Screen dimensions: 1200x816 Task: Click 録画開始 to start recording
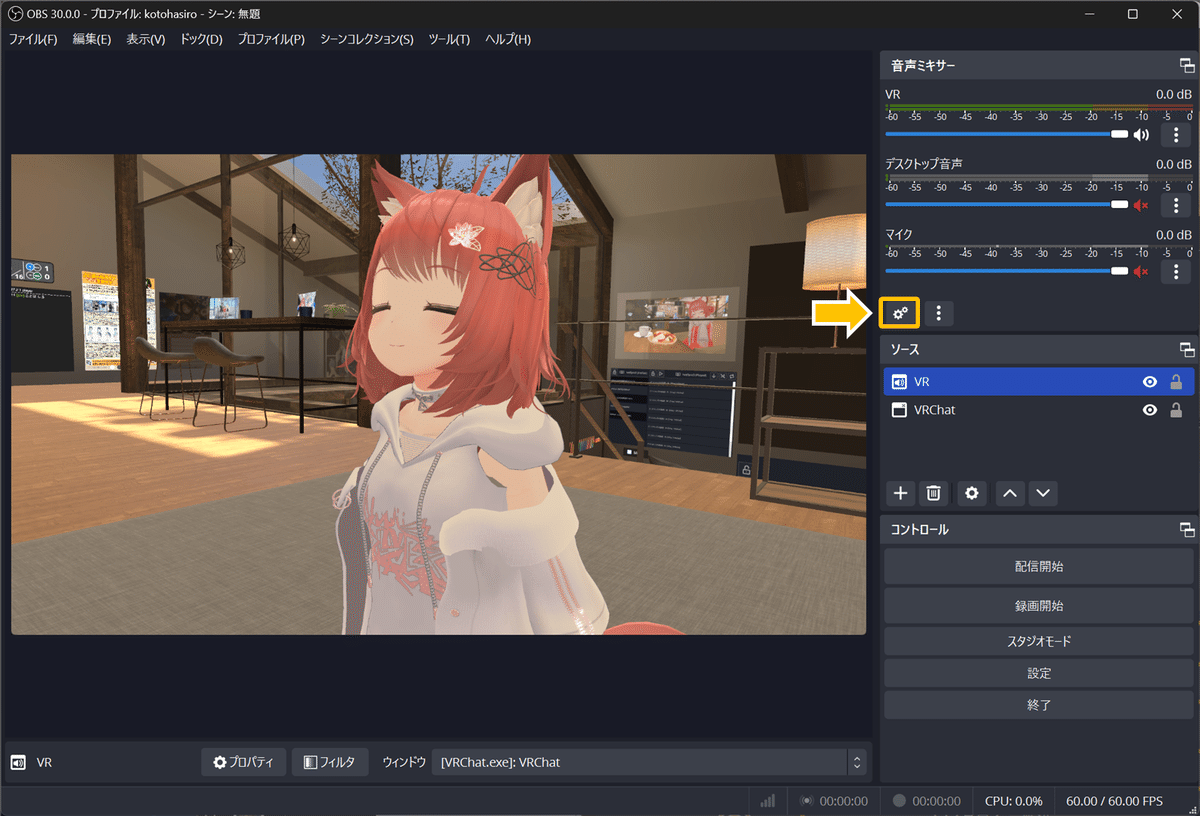(1039, 606)
